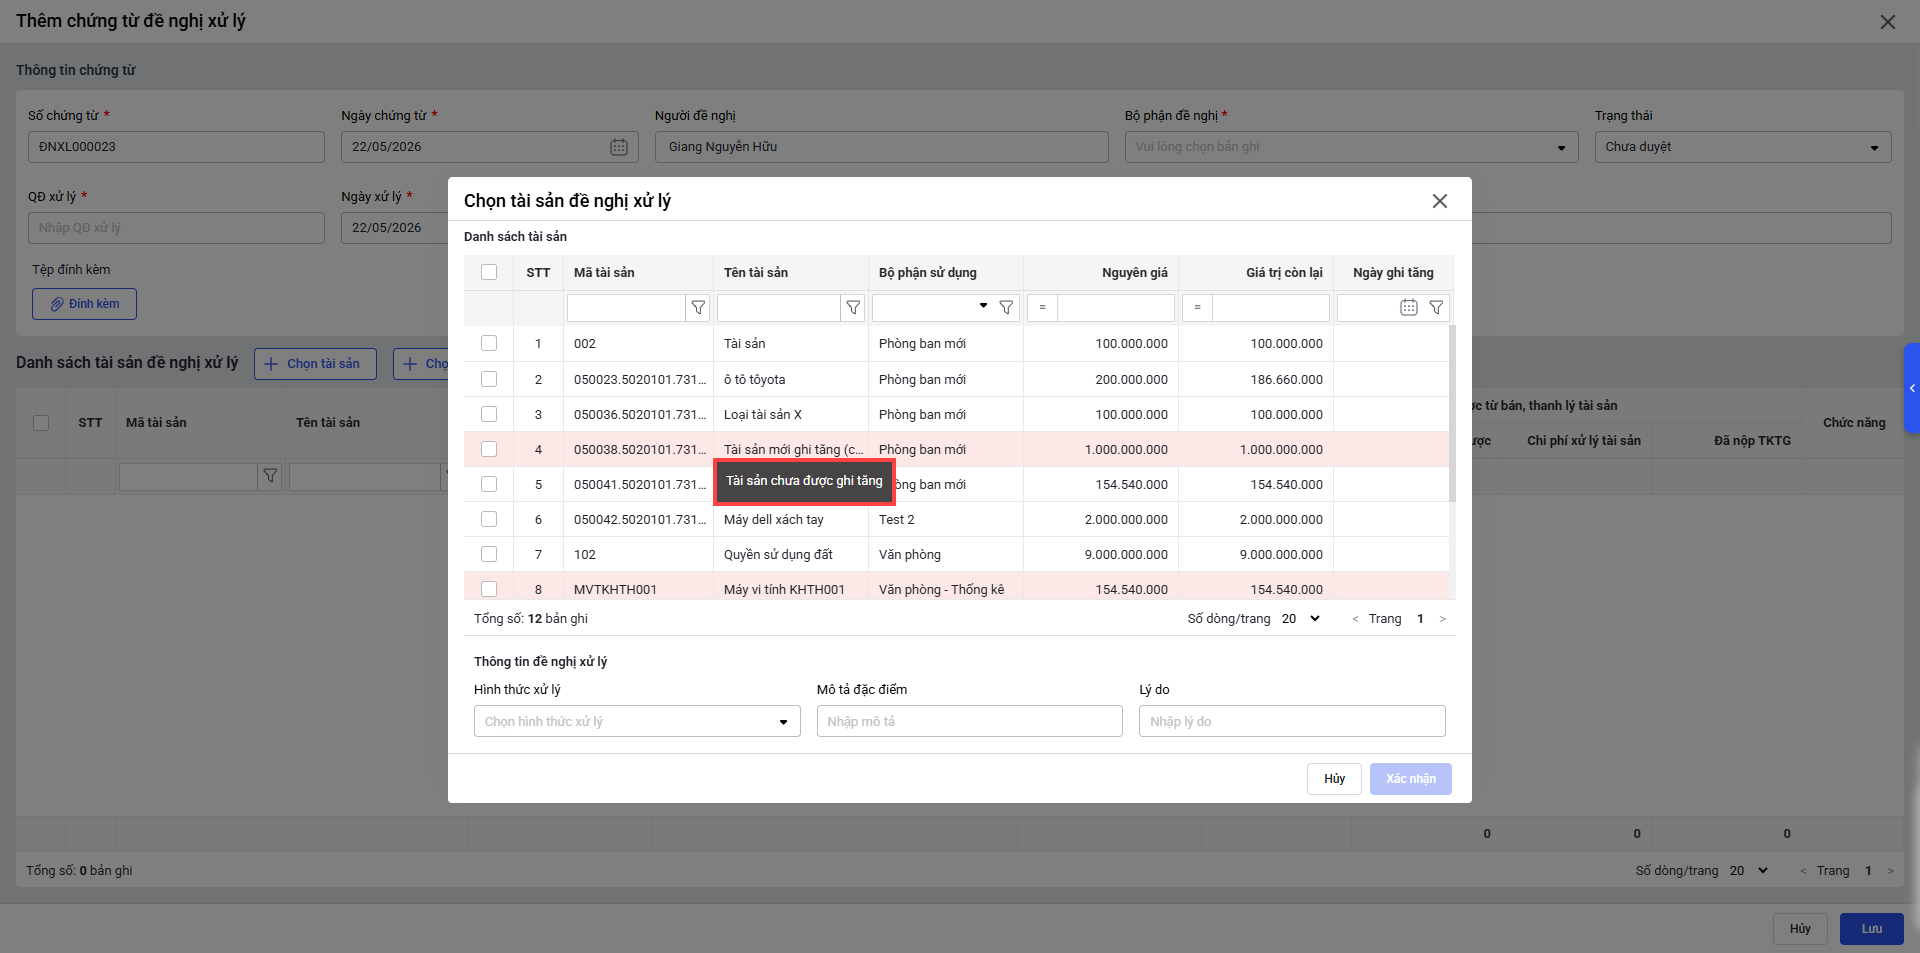Click the filter icon for Mã tài sản column
This screenshot has width=1920, height=953.
698,308
